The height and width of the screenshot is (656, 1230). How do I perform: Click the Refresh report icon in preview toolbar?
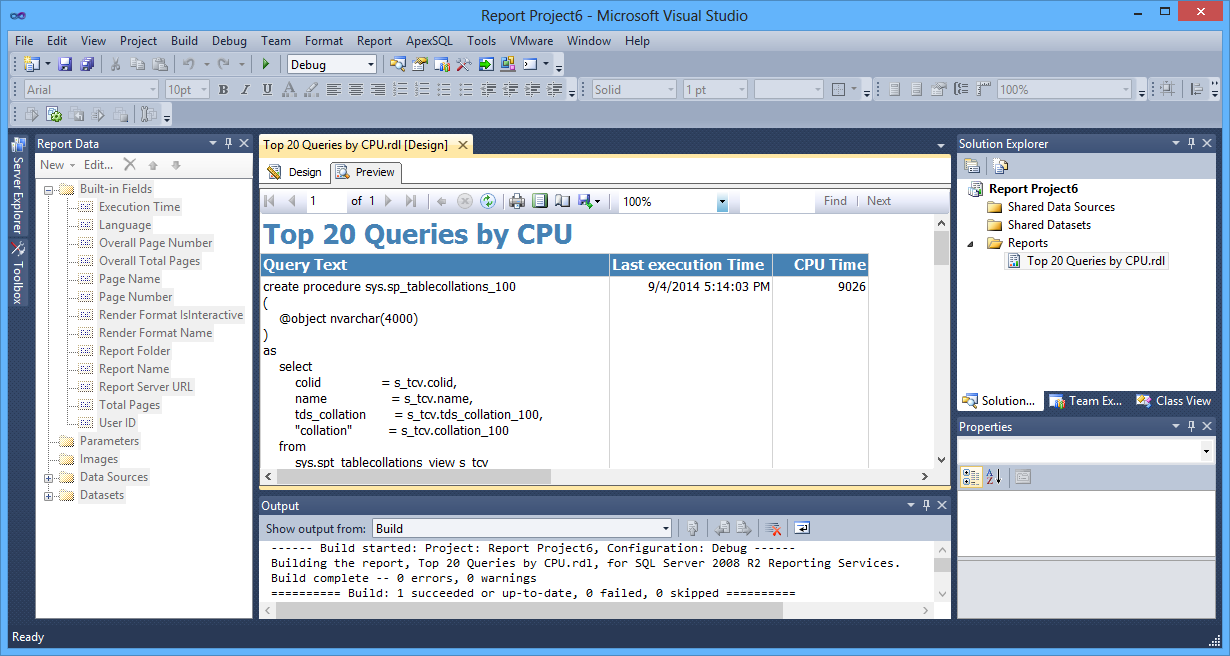[x=487, y=201]
